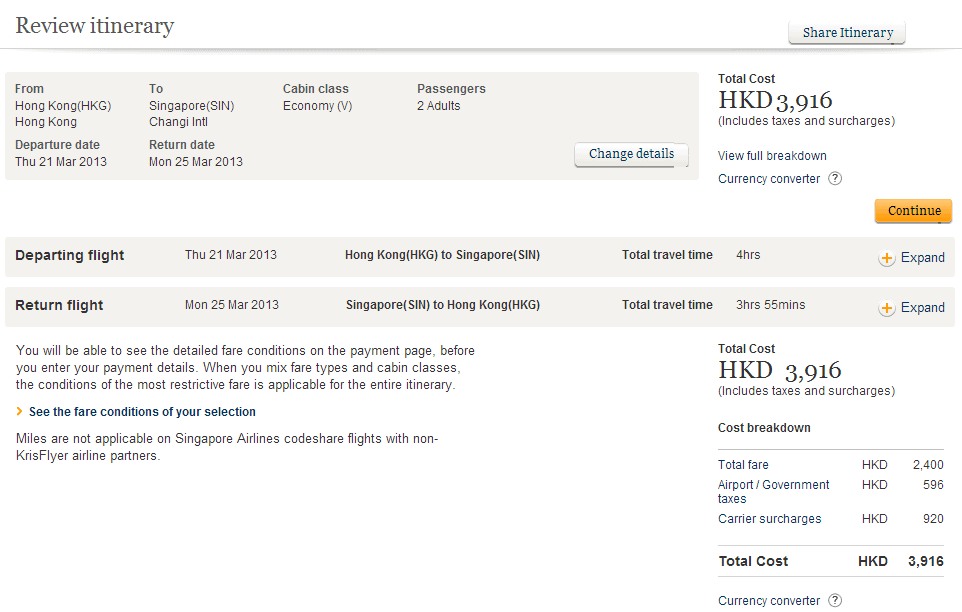Click the plus icon for Return flight
The image size is (962, 612).
click(887, 308)
